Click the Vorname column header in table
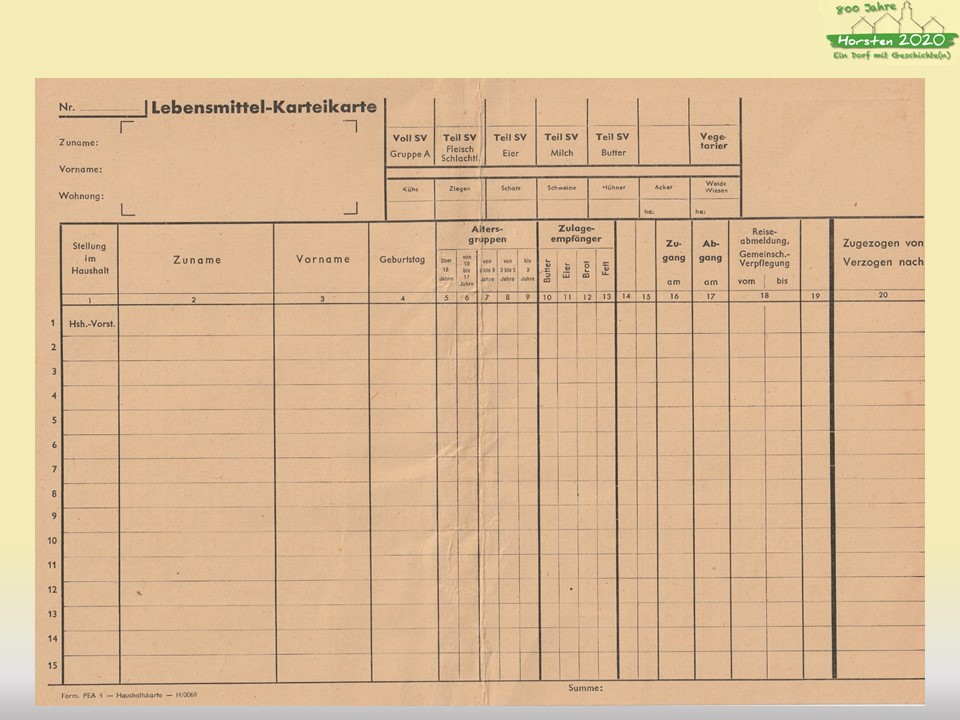Image resolution: width=960 pixels, height=720 pixels. point(323,260)
